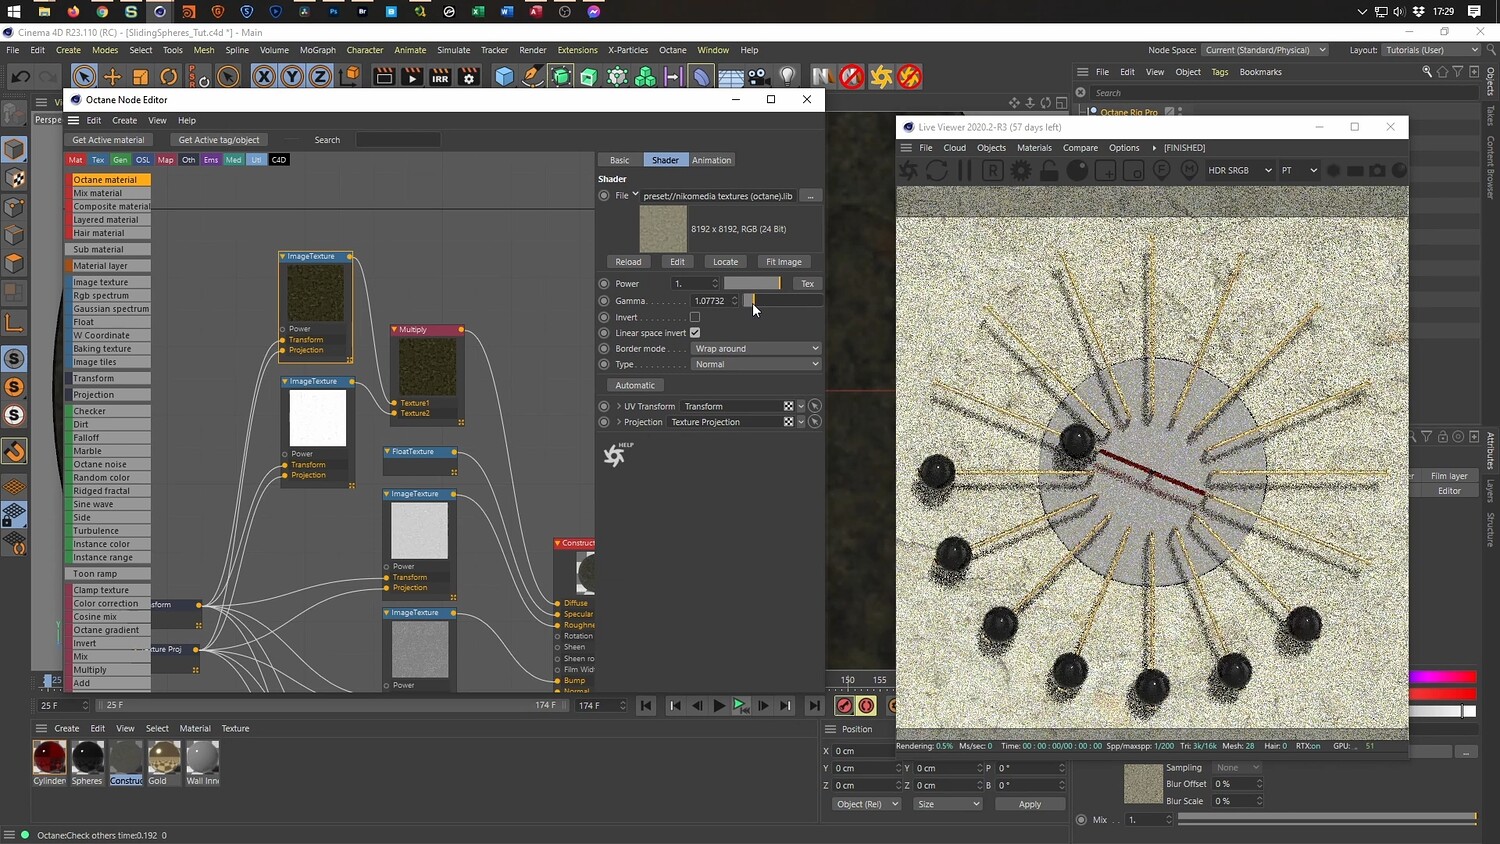Open the Border mode dropdown
Viewport: 1500px width, 844px height.
tap(756, 349)
